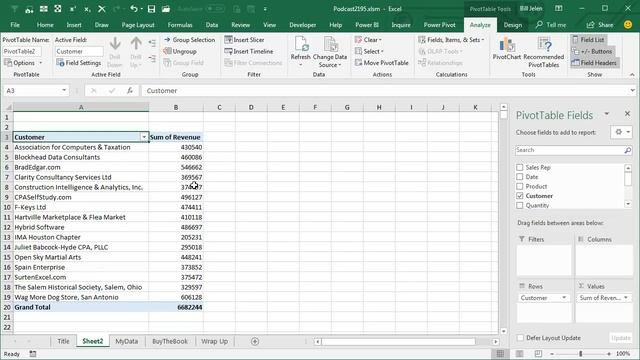
Task: Open the Name Box dropdown
Action: point(64,91)
